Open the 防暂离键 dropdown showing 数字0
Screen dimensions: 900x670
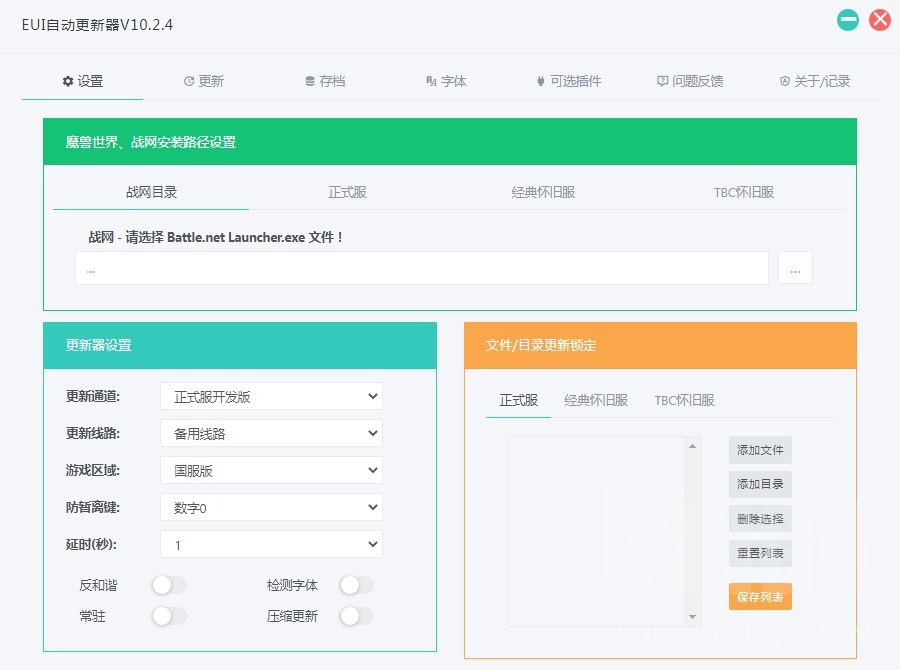(x=270, y=507)
